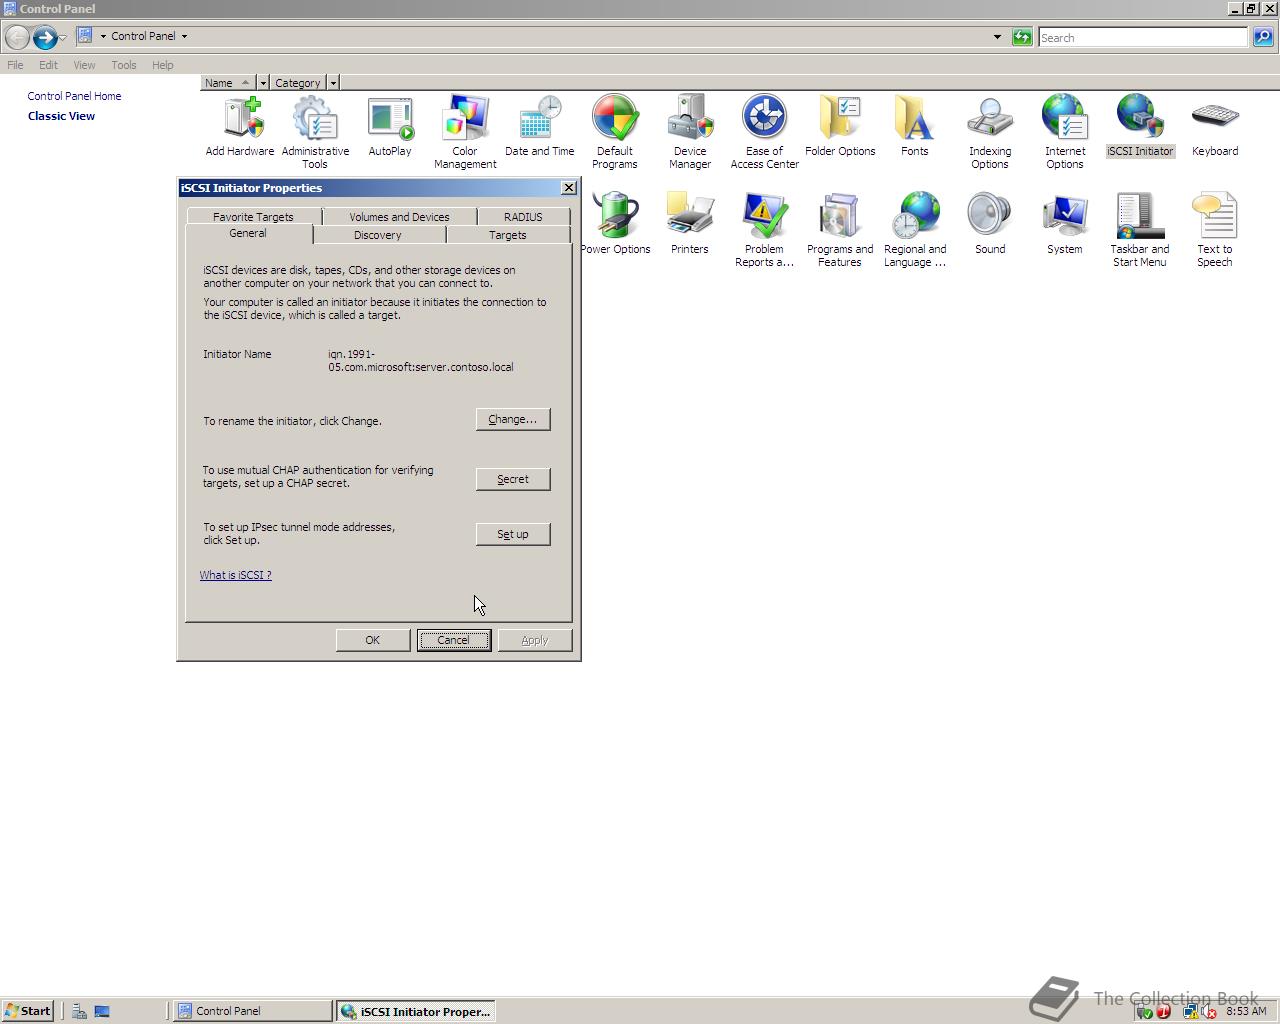Screen dimensions: 1280x1024
Task: Click the Server Manager quick launch icon
Action: 79,1011
